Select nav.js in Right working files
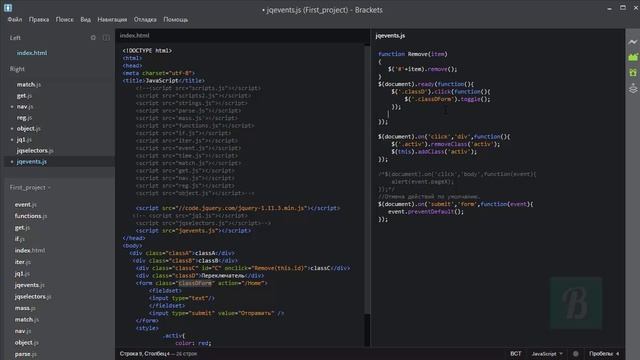Viewport: 640px width, 360px height. pyautogui.click(x=24, y=107)
